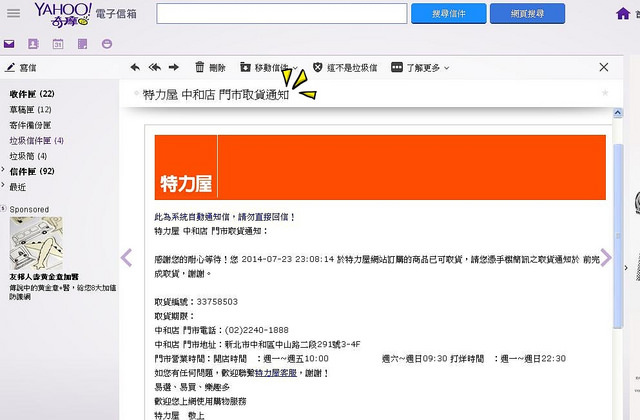Close the message with X icon
Screen dimensions: 640x420
point(604,67)
